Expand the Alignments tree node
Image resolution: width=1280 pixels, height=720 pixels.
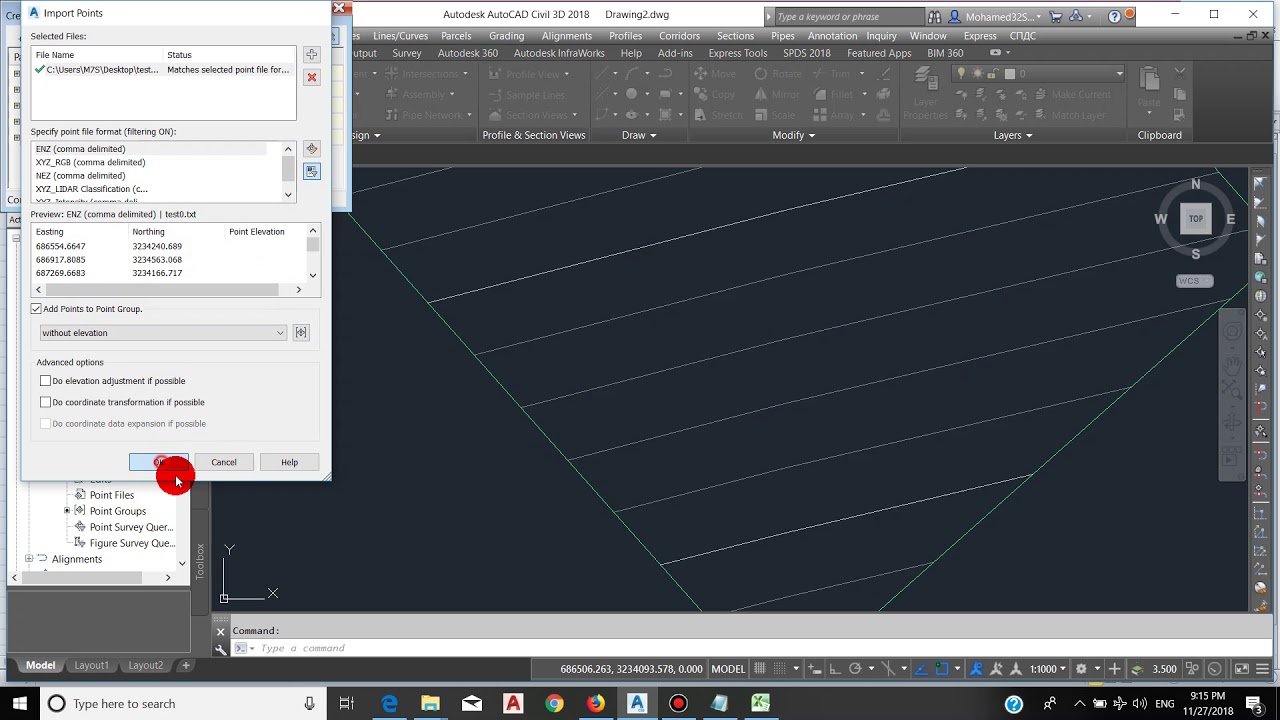click(29, 559)
